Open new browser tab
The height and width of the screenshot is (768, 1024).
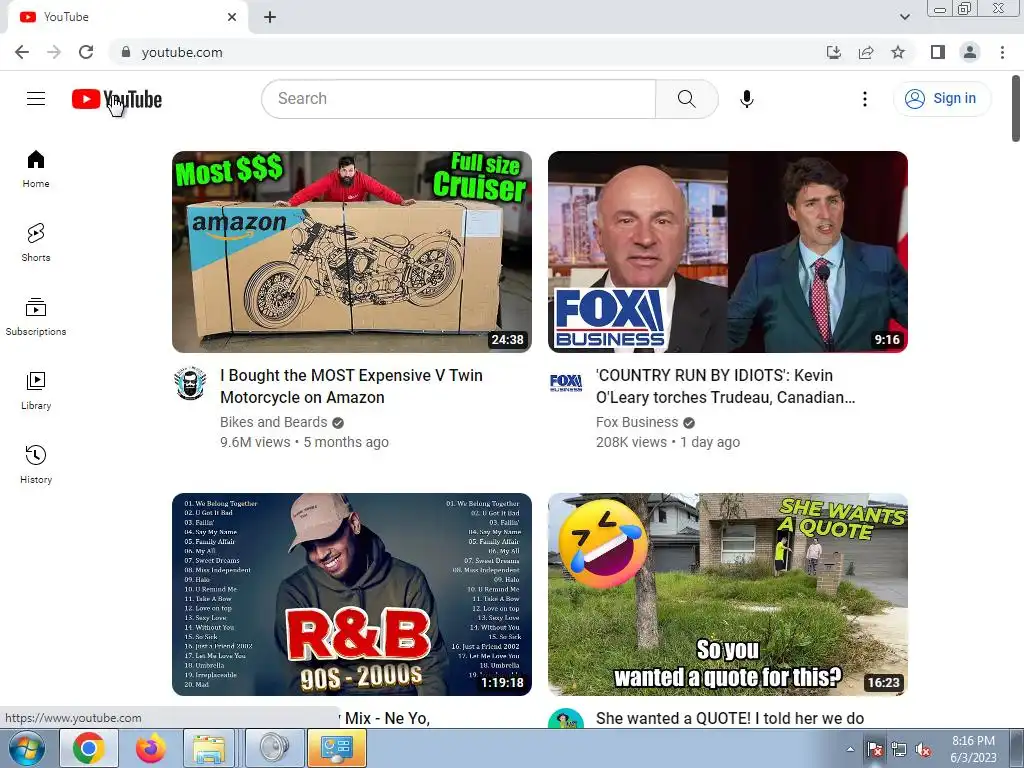(270, 17)
